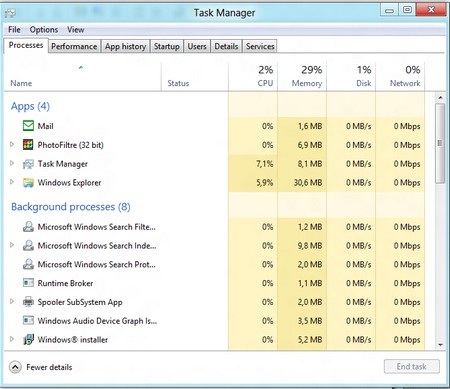
Task: Click the 5,2 MB memory value for installer
Action: 310,340
